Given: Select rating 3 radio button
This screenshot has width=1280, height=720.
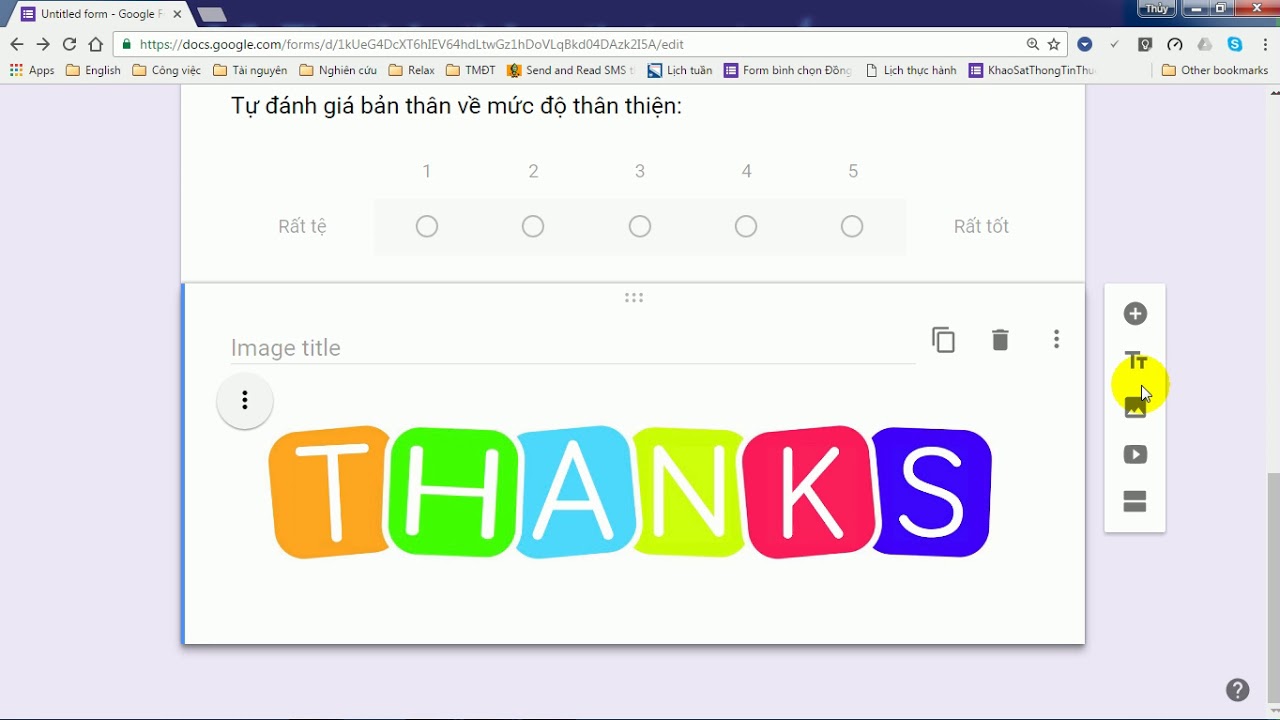Looking at the screenshot, I should (x=640, y=227).
